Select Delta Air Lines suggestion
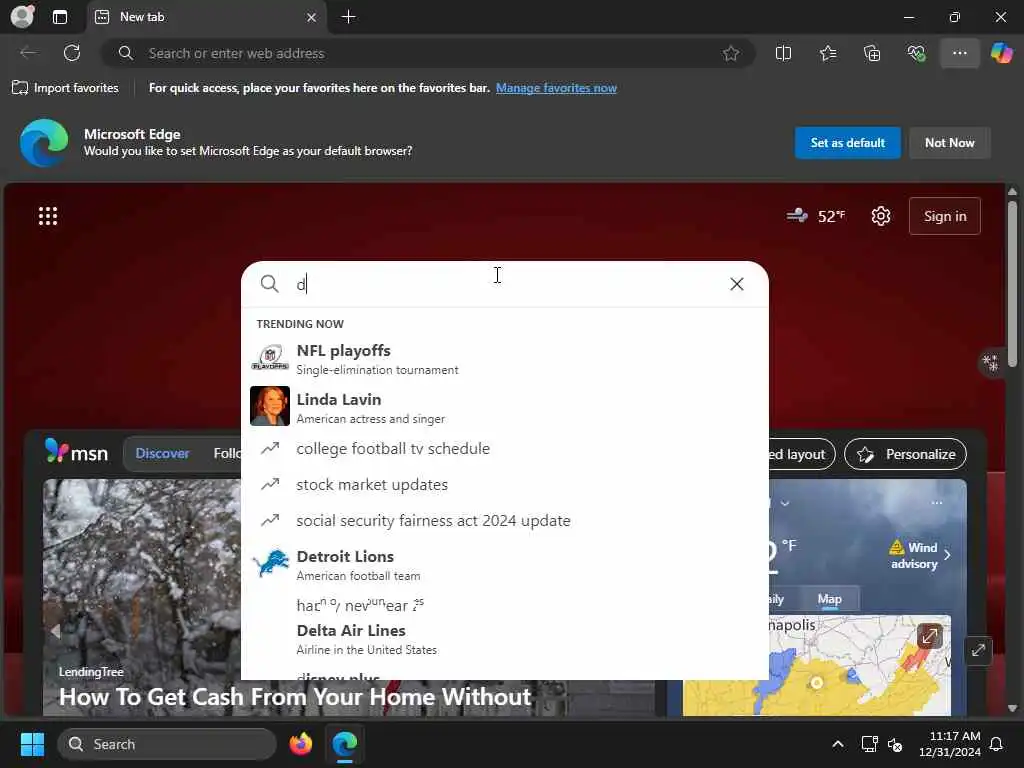Image resolution: width=1024 pixels, height=768 pixels. (x=504, y=639)
